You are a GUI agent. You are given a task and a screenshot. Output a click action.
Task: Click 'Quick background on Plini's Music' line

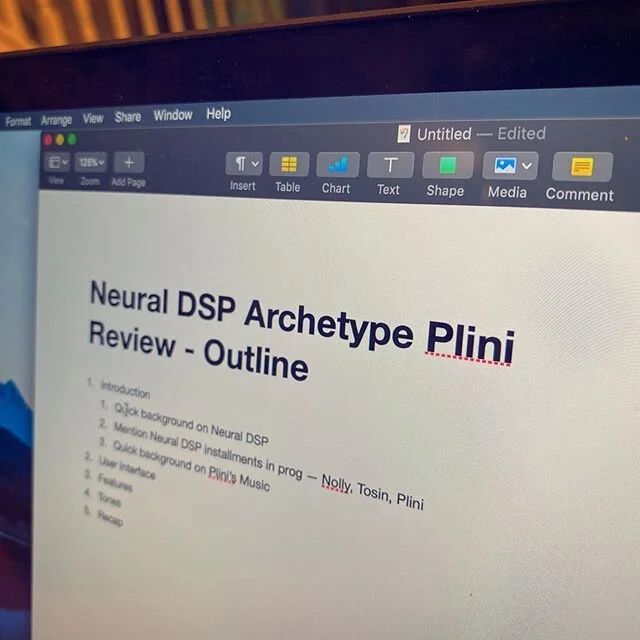(191, 466)
